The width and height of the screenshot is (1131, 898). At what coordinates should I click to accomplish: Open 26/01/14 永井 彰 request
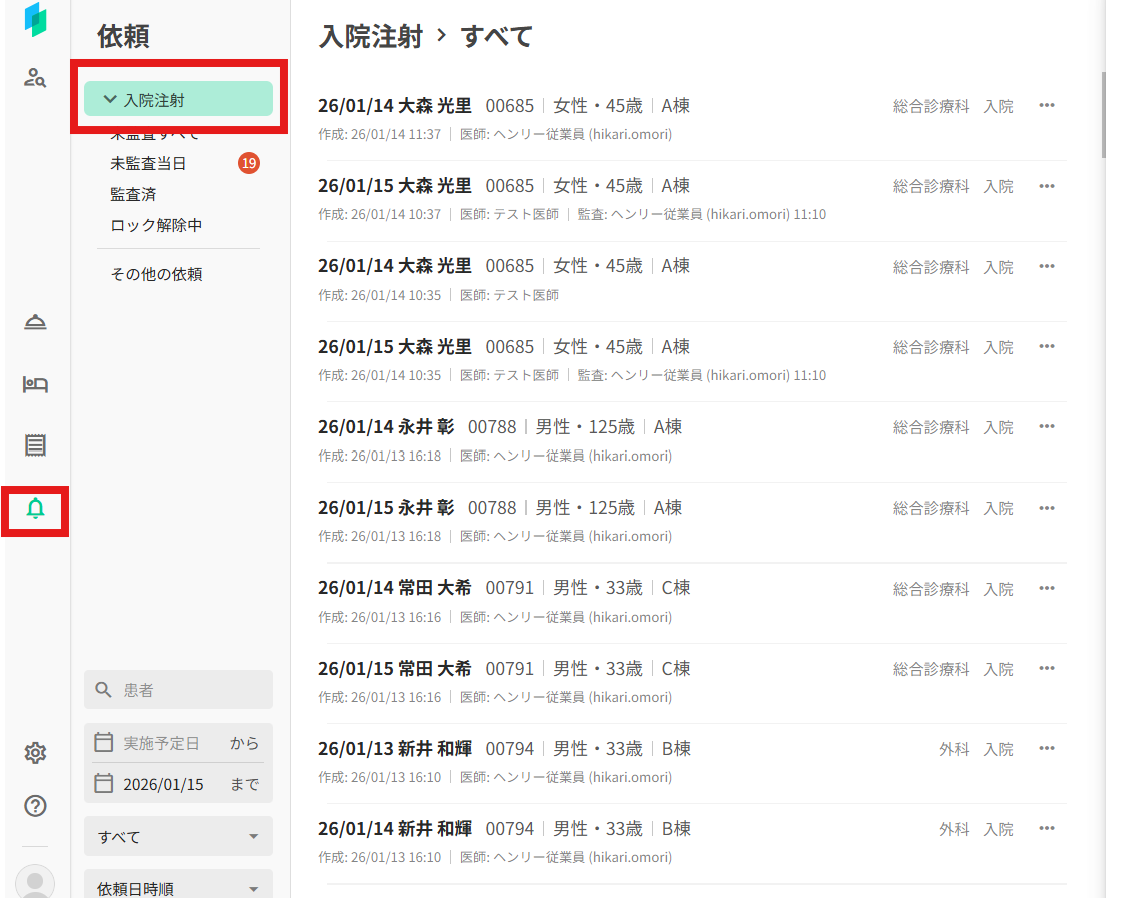(692, 441)
